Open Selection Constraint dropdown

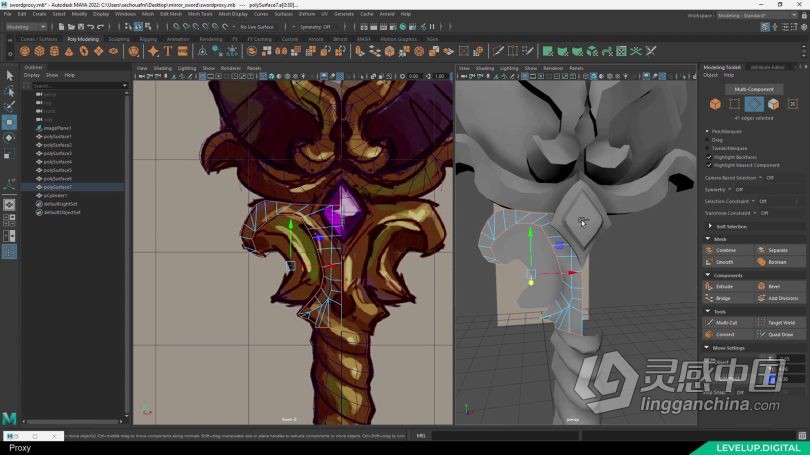pos(754,201)
